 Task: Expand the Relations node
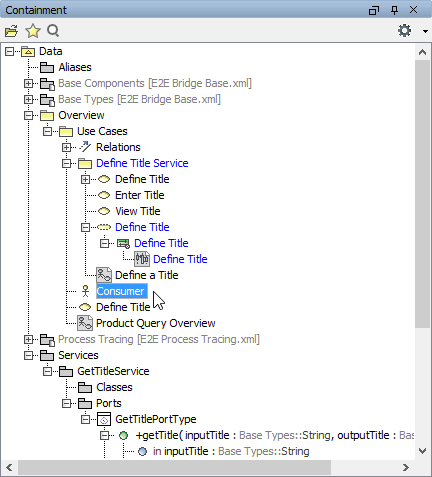point(67,147)
